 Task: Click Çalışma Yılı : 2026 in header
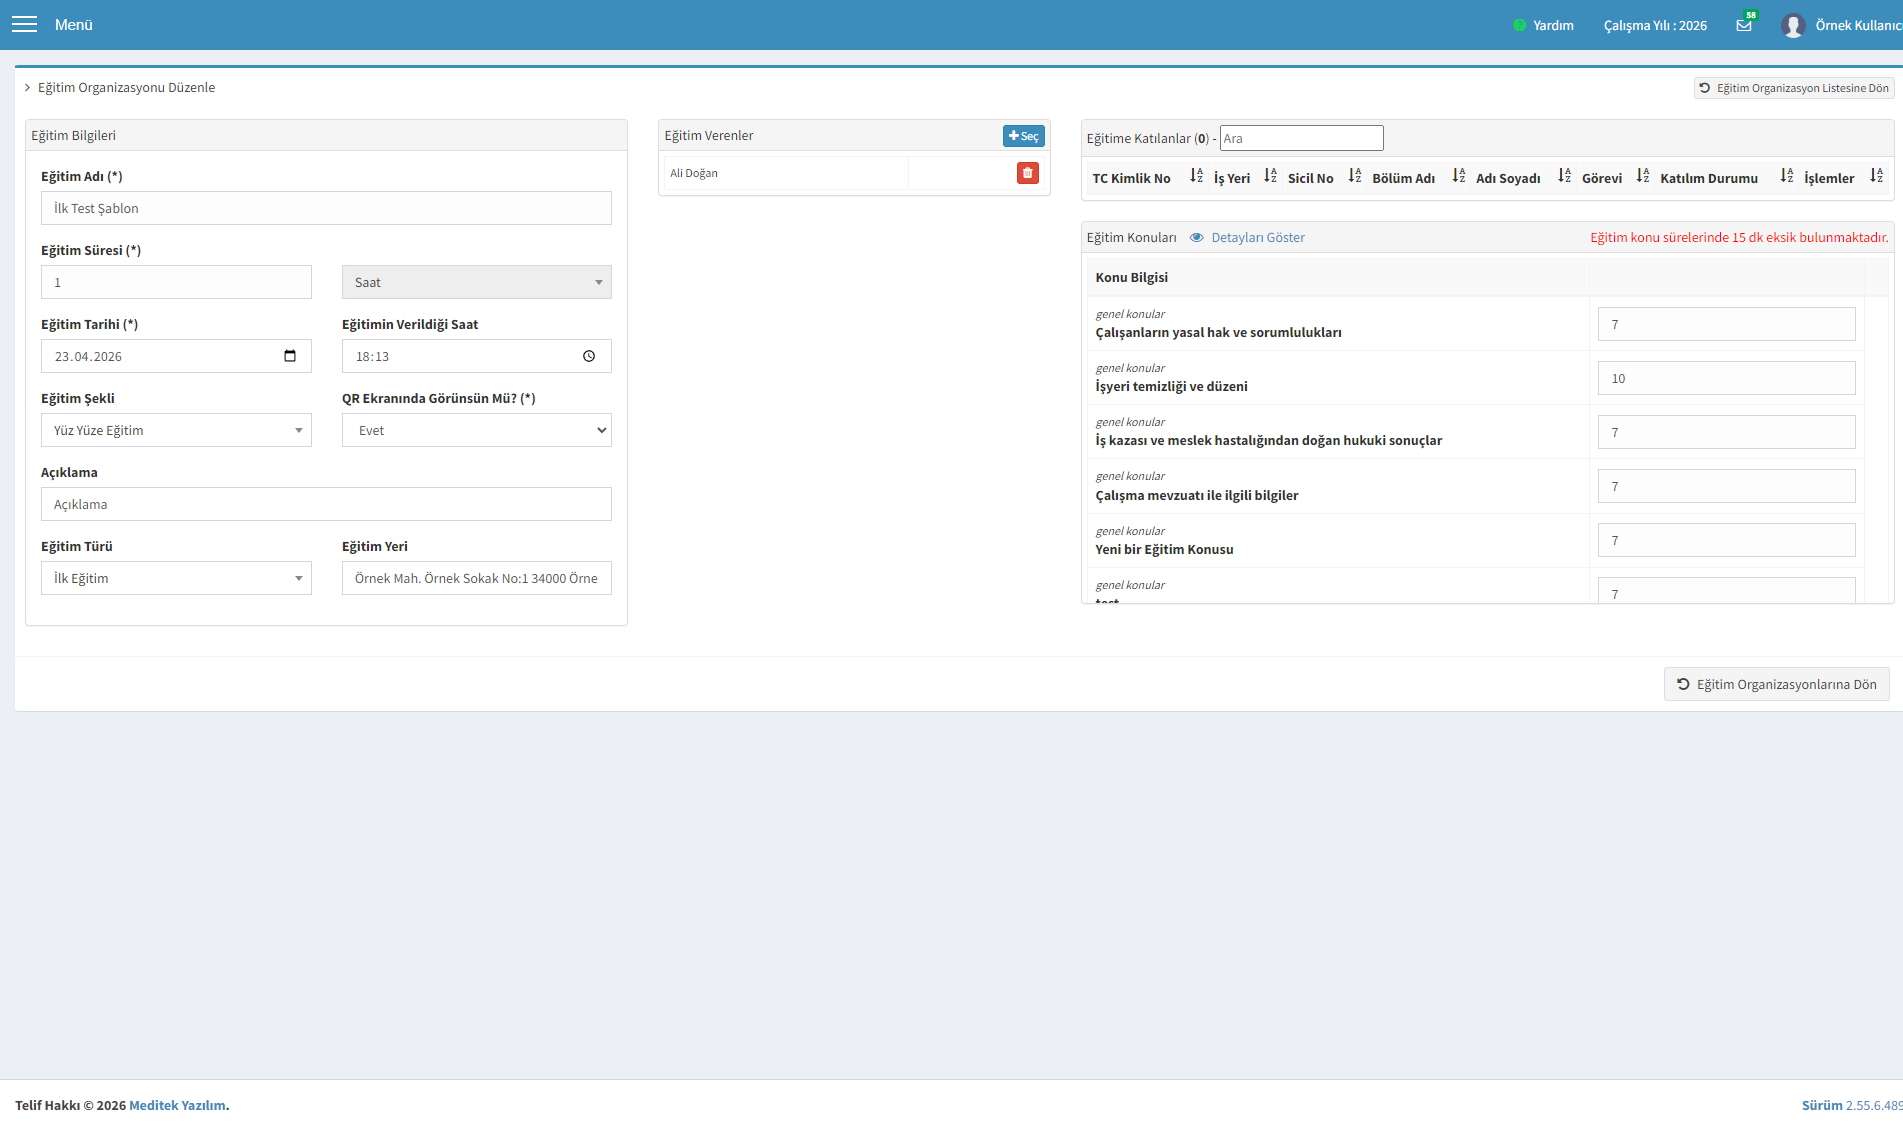pos(1655,25)
